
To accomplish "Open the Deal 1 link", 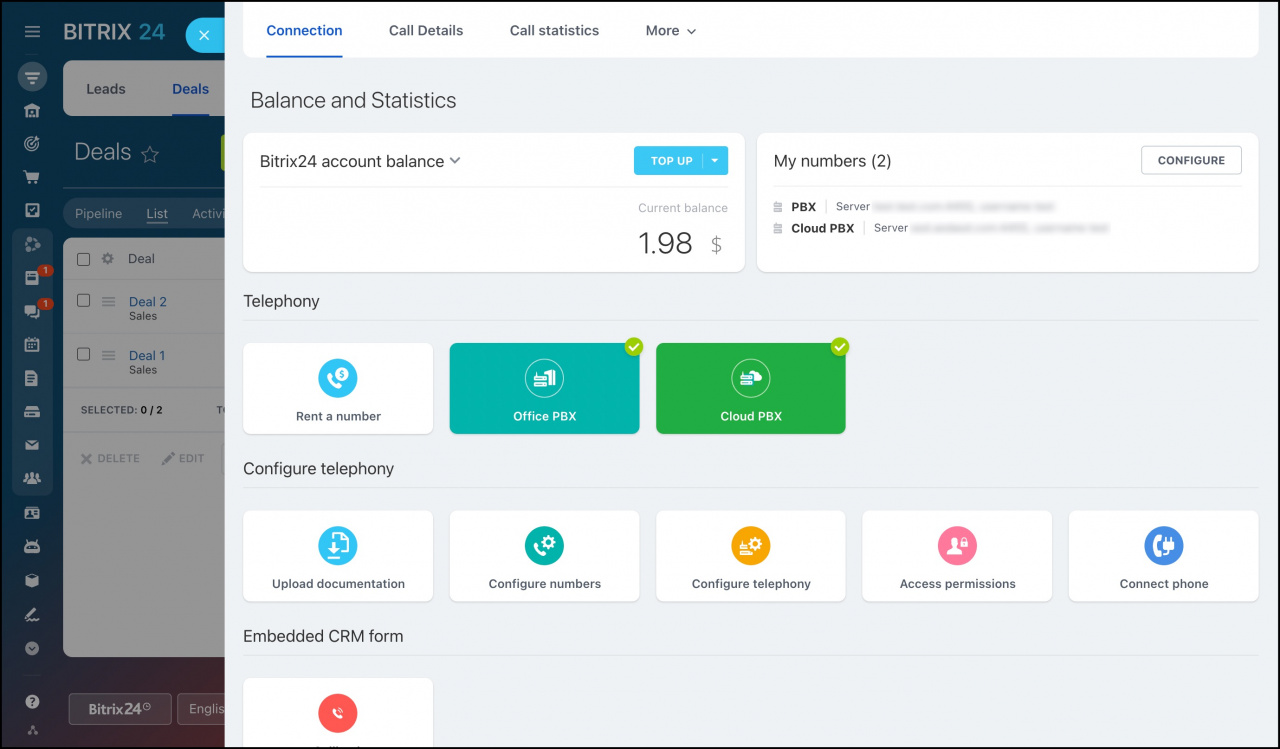I will click(147, 356).
